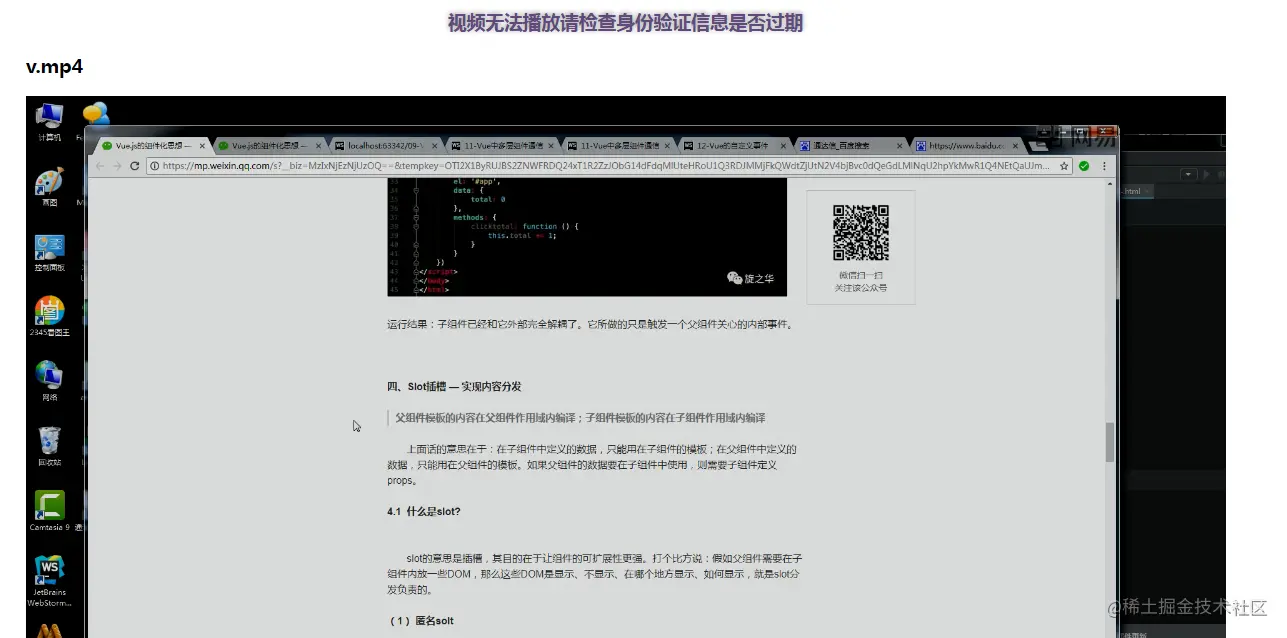Click the (1)匿名solt heading
This screenshot has width=1287, height=638.
click(x=420, y=621)
